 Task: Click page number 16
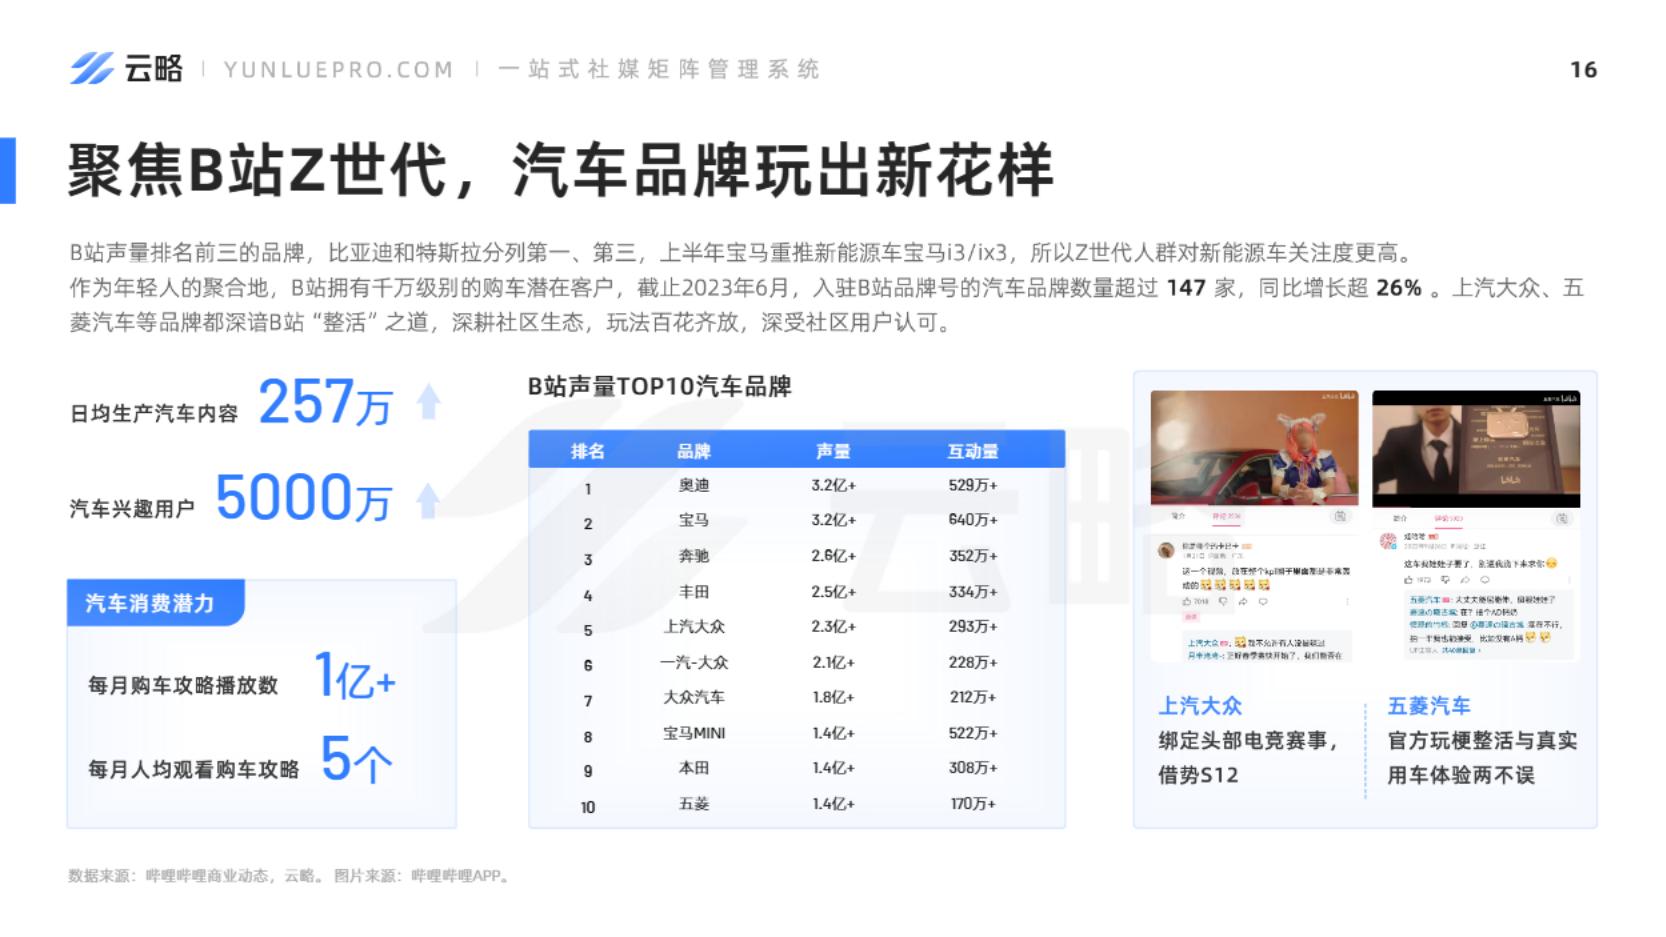(x=1583, y=69)
